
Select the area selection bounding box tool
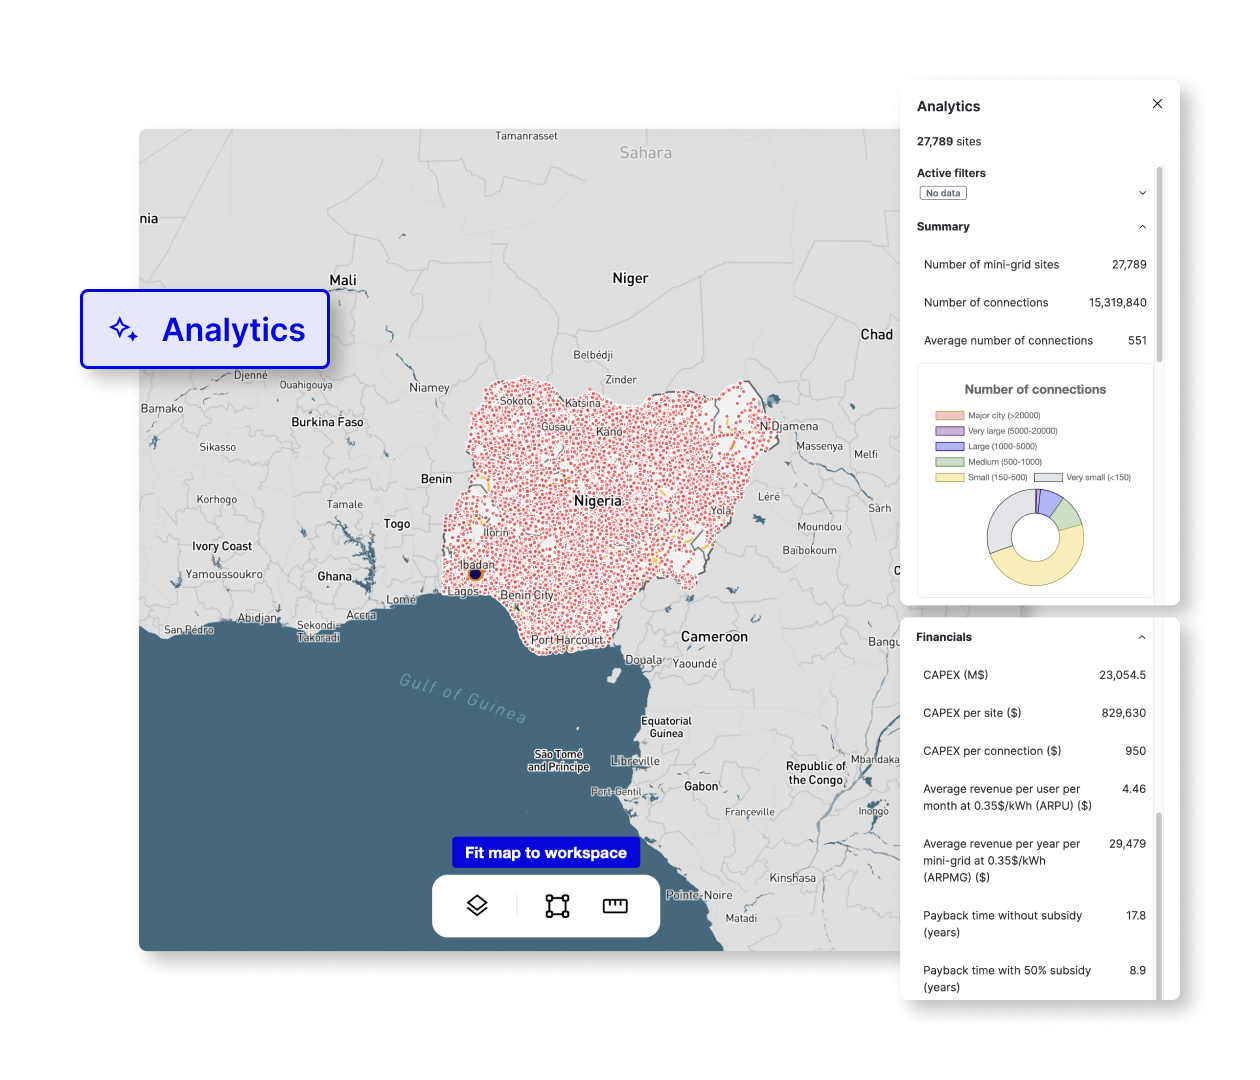click(x=557, y=906)
